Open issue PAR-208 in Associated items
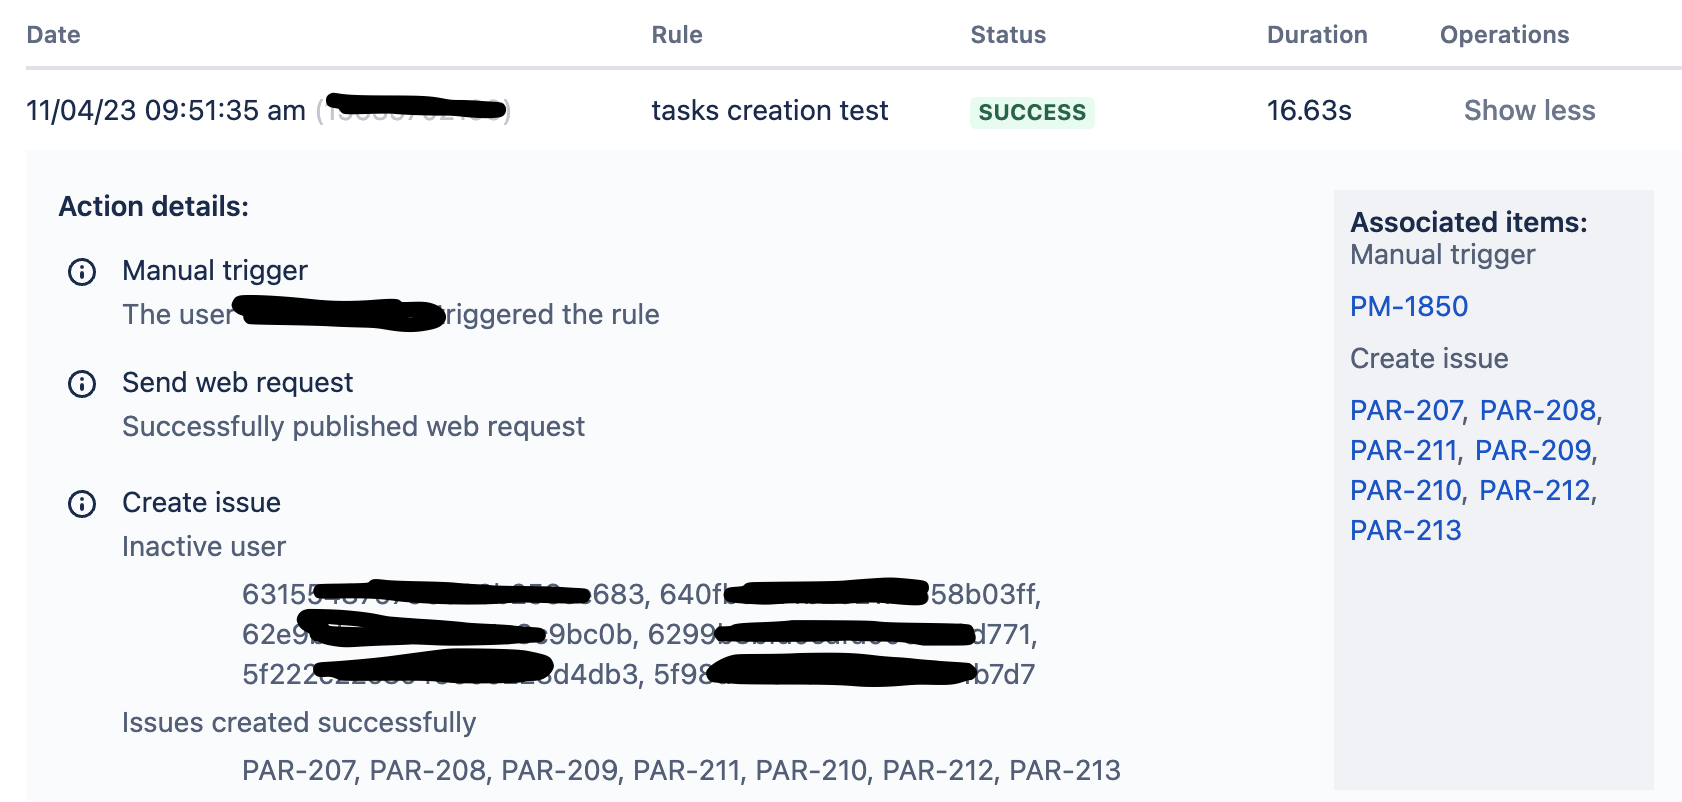The width and height of the screenshot is (1682, 802). pyautogui.click(x=1540, y=411)
